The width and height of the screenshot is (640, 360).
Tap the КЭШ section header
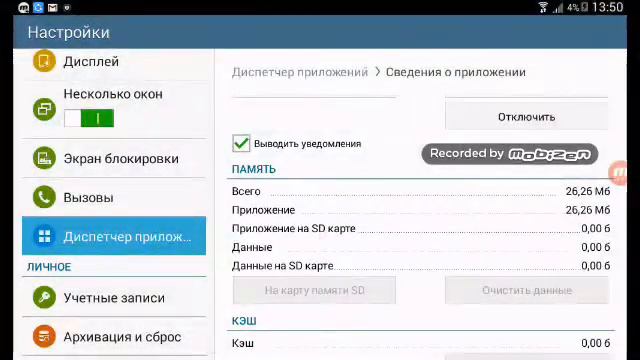244,321
